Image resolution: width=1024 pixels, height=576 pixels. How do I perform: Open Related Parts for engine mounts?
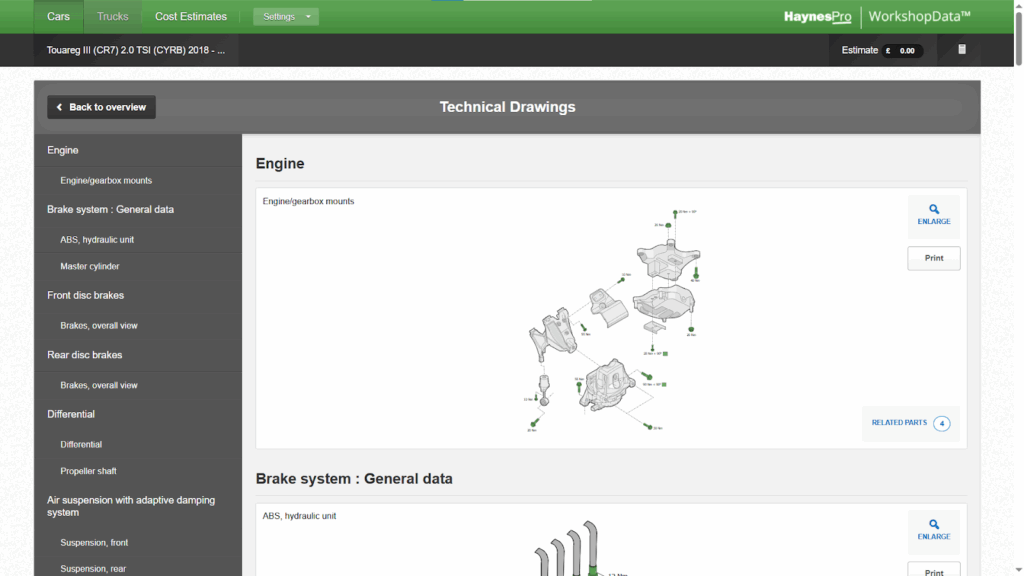(899, 423)
